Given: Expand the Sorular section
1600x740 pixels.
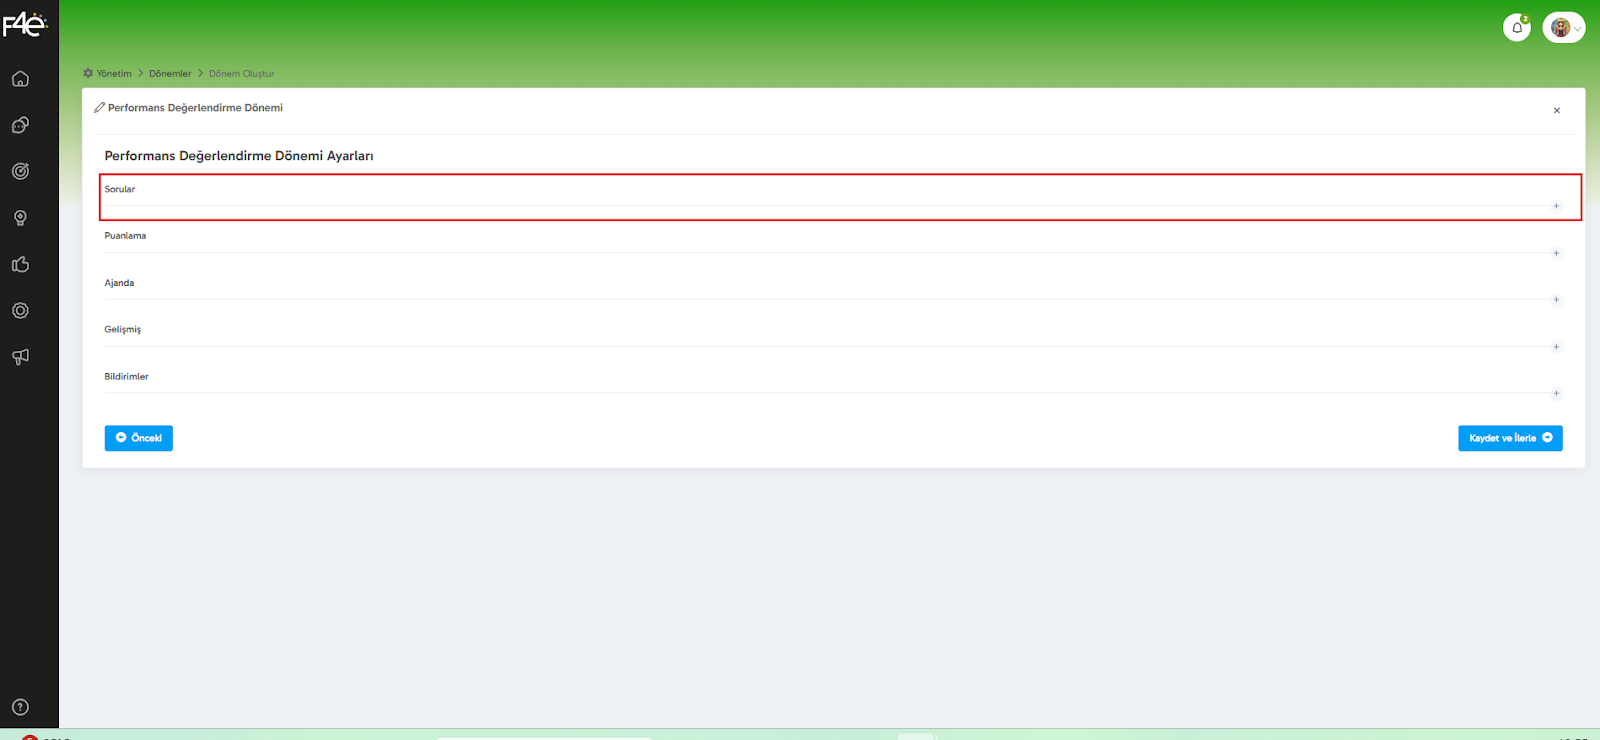Looking at the screenshot, I should tap(840, 197).
